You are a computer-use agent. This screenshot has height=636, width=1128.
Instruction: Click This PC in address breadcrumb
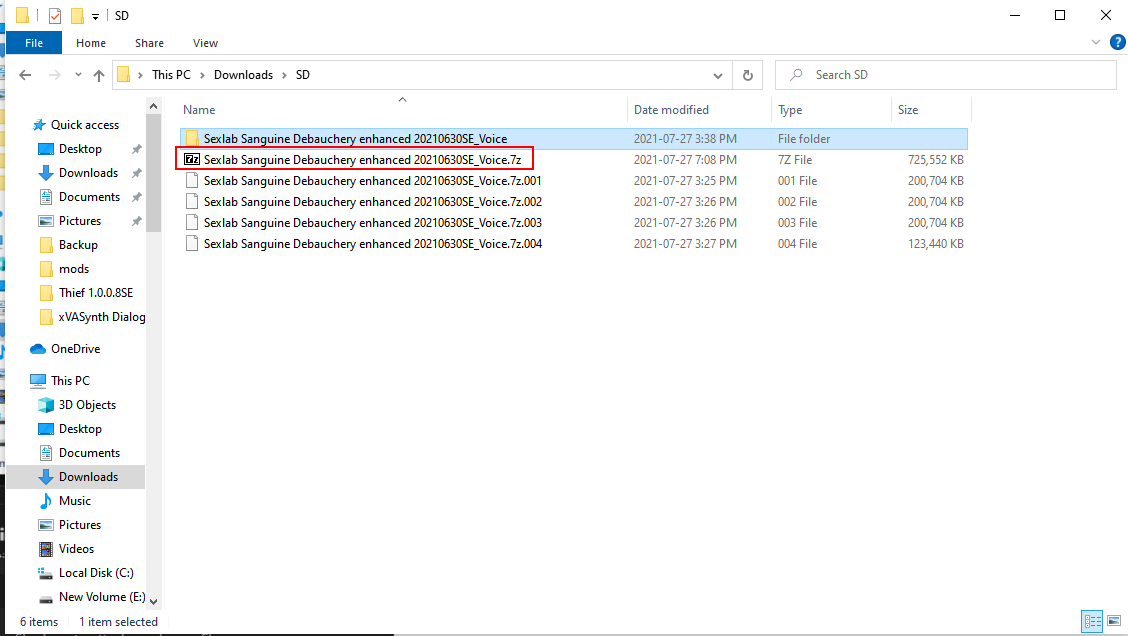point(171,75)
